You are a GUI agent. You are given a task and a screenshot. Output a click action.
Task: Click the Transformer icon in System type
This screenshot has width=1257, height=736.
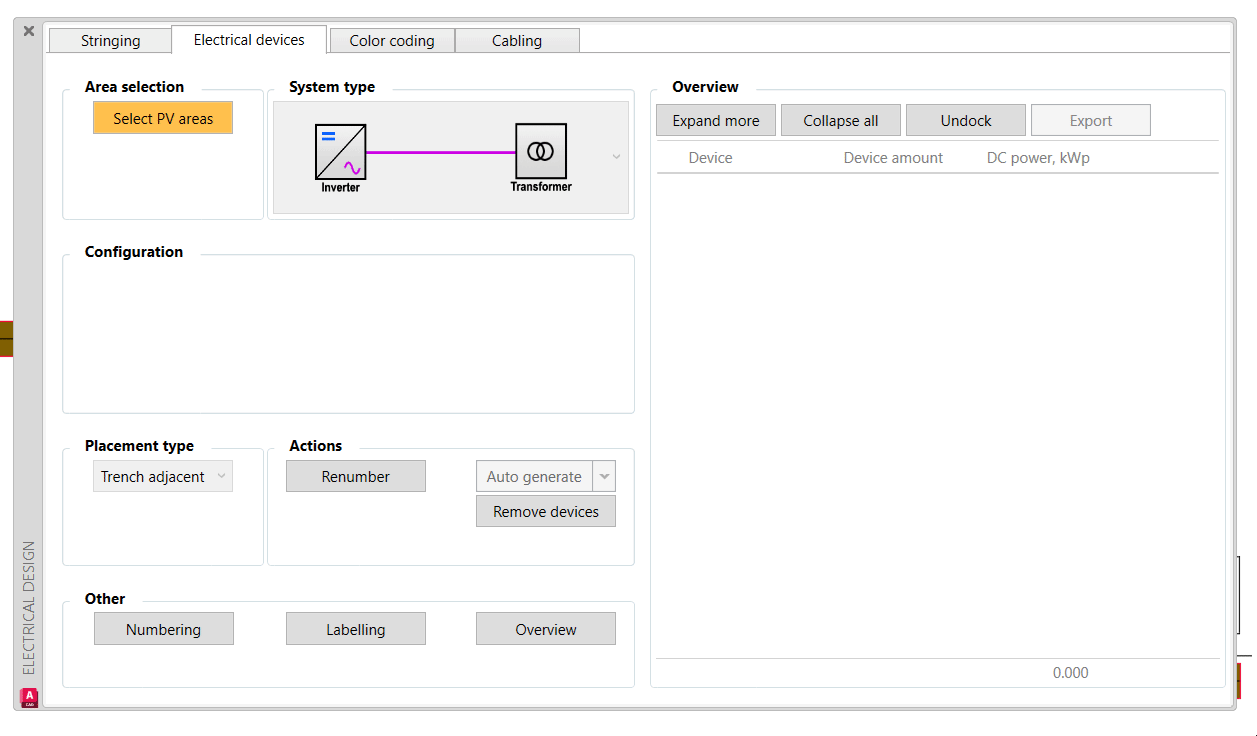[541, 151]
